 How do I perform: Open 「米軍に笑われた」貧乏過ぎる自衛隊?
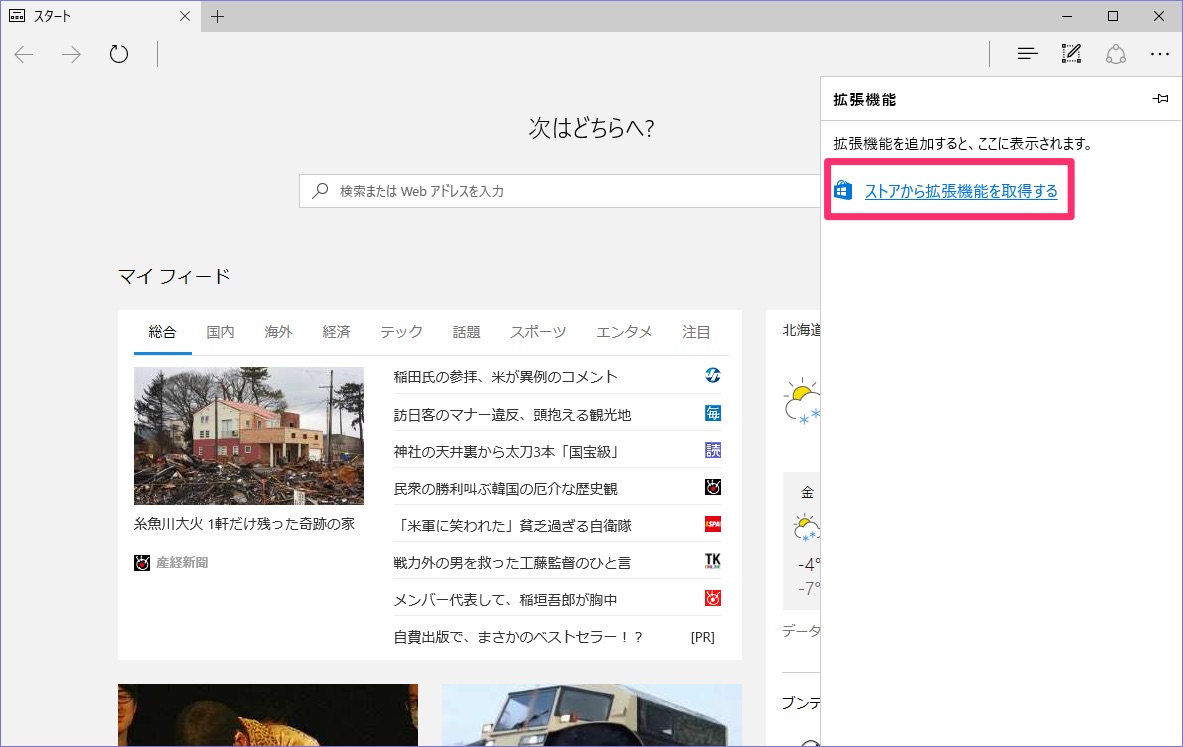point(513,525)
